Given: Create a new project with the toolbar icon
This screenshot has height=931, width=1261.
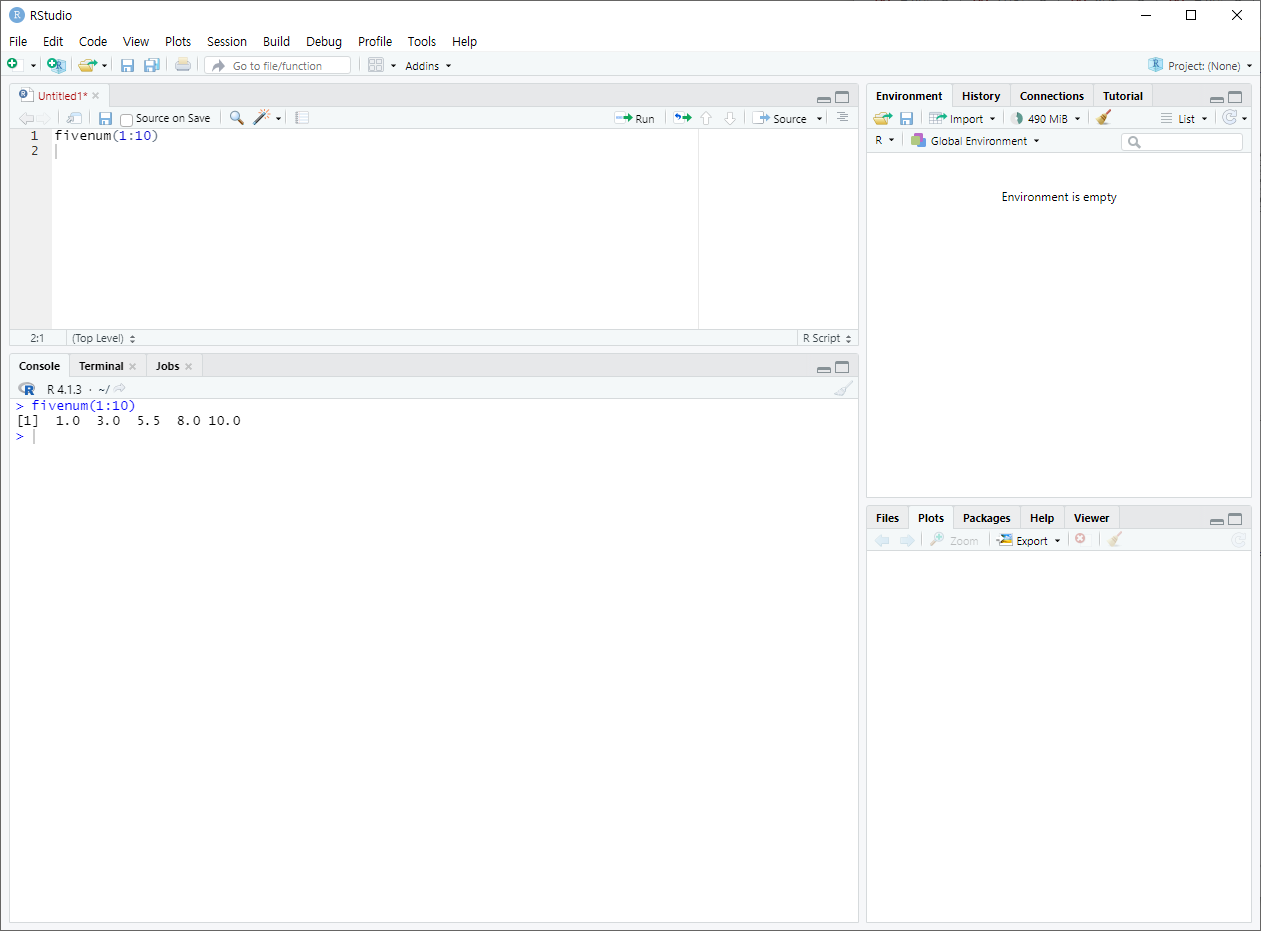Looking at the screenshot, I should pos(56,65).
